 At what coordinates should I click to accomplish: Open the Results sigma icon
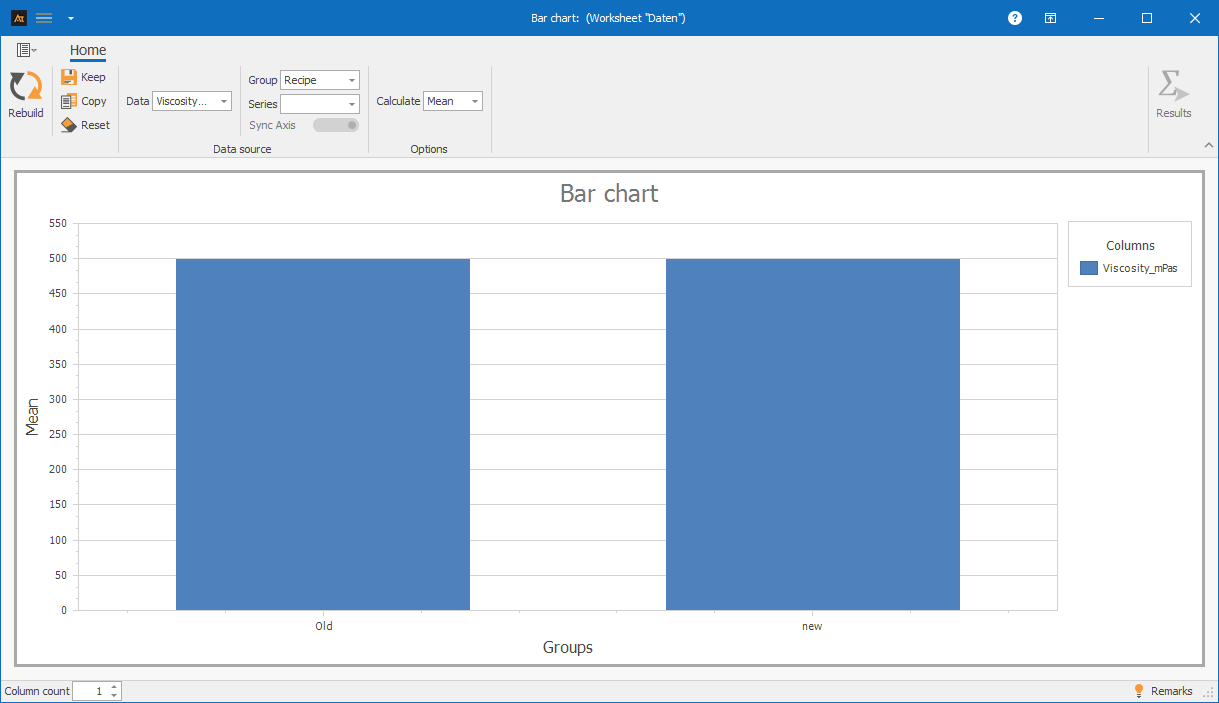point(1173,88)
